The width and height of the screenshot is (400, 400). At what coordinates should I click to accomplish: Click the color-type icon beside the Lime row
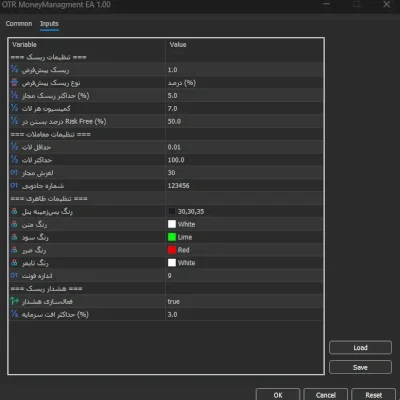pyautogui.click(x=14, y=237)
